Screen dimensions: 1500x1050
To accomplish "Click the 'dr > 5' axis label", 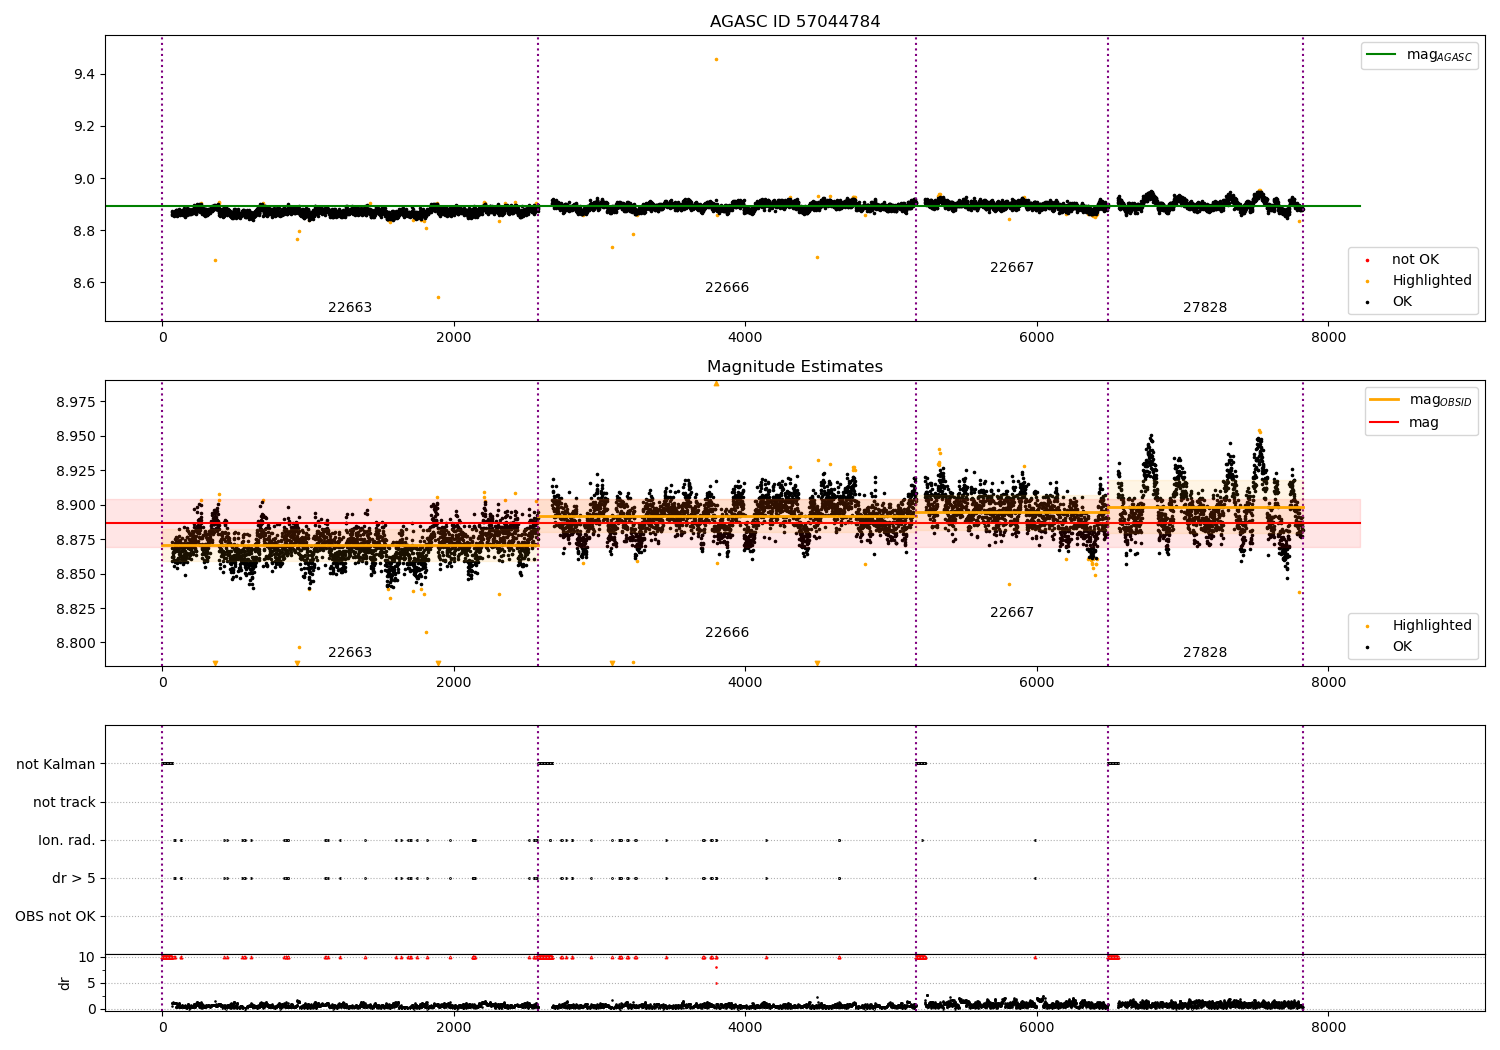I will [x=74, y=878].
